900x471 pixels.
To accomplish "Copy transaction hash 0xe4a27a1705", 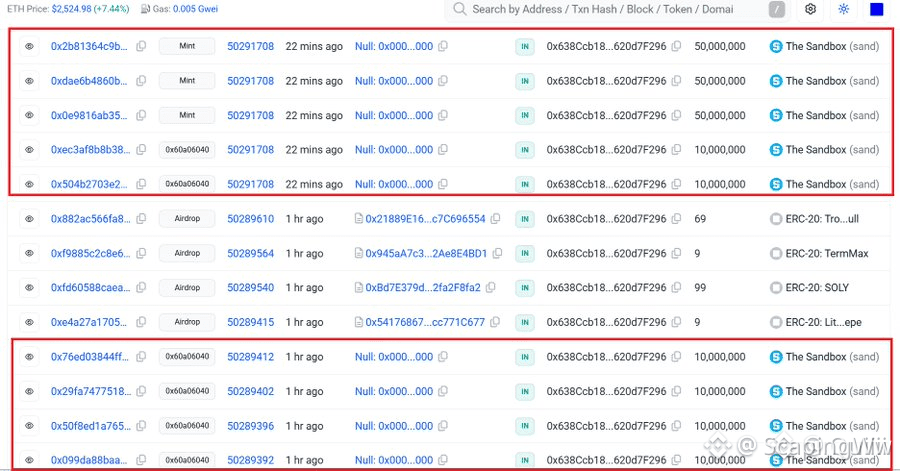I will click(x=141, y=322).
